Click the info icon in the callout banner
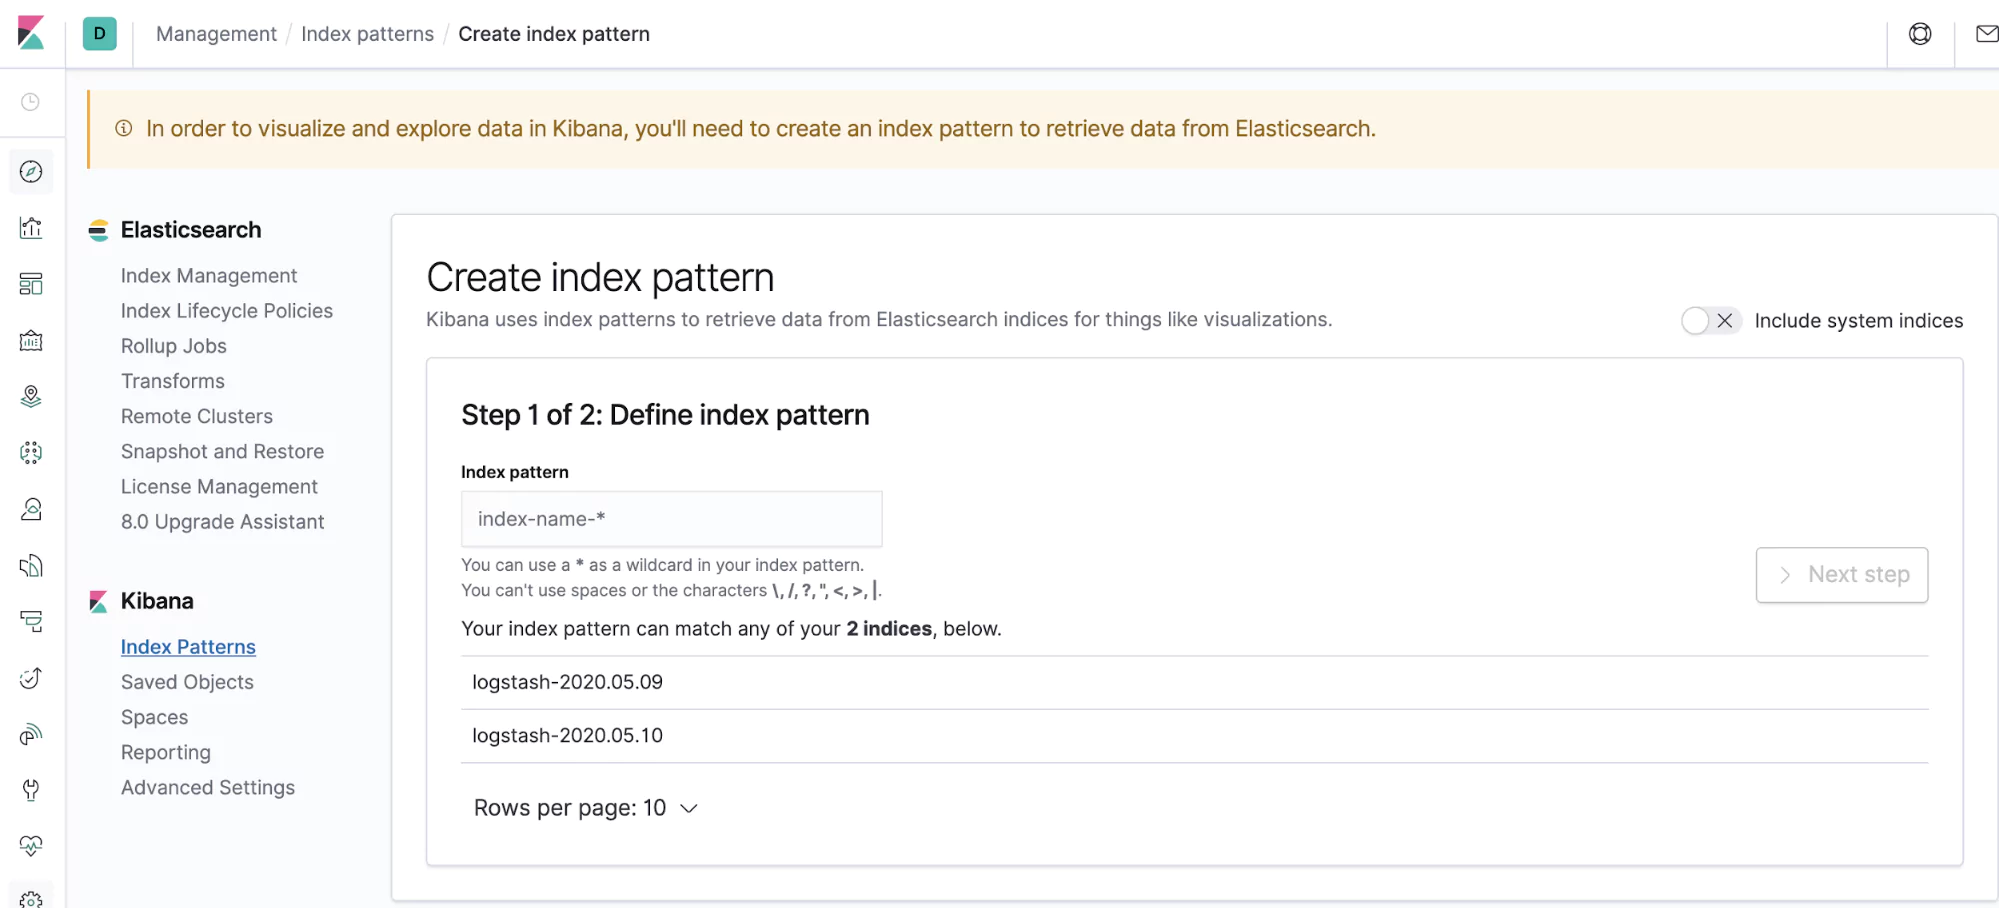This screenshot has width=1999, height=909. [x=124, y=128]
